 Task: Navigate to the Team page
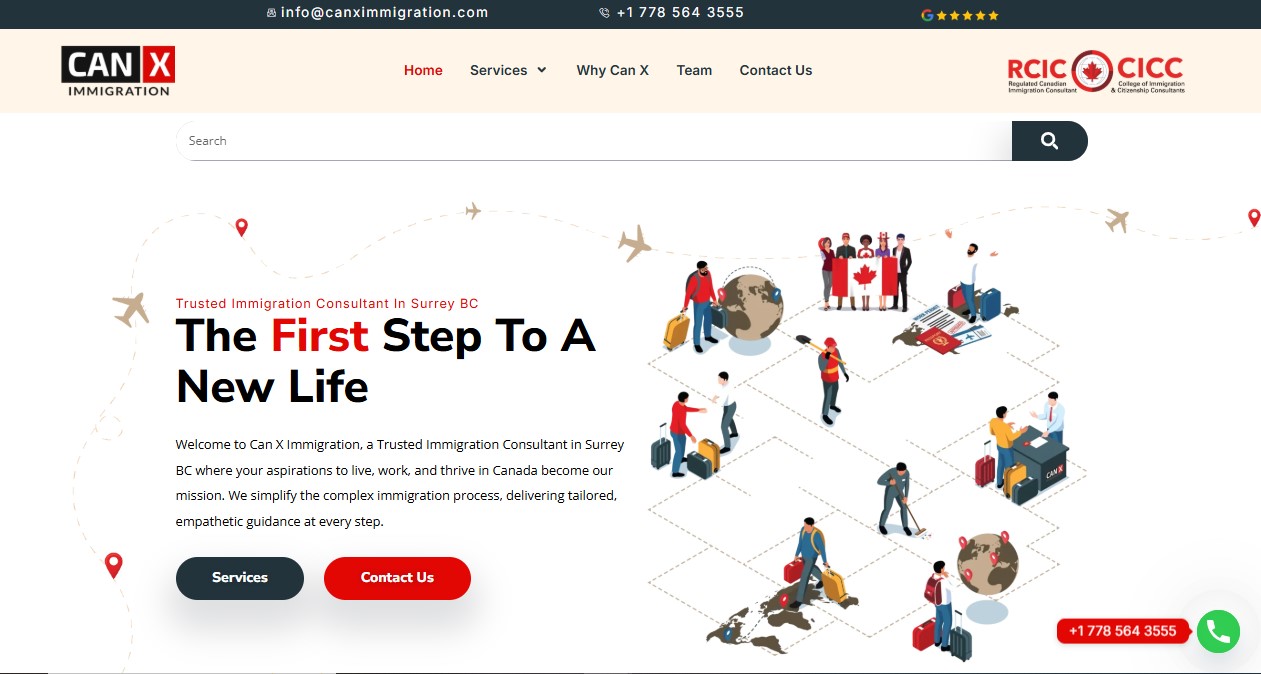(694, 70)
